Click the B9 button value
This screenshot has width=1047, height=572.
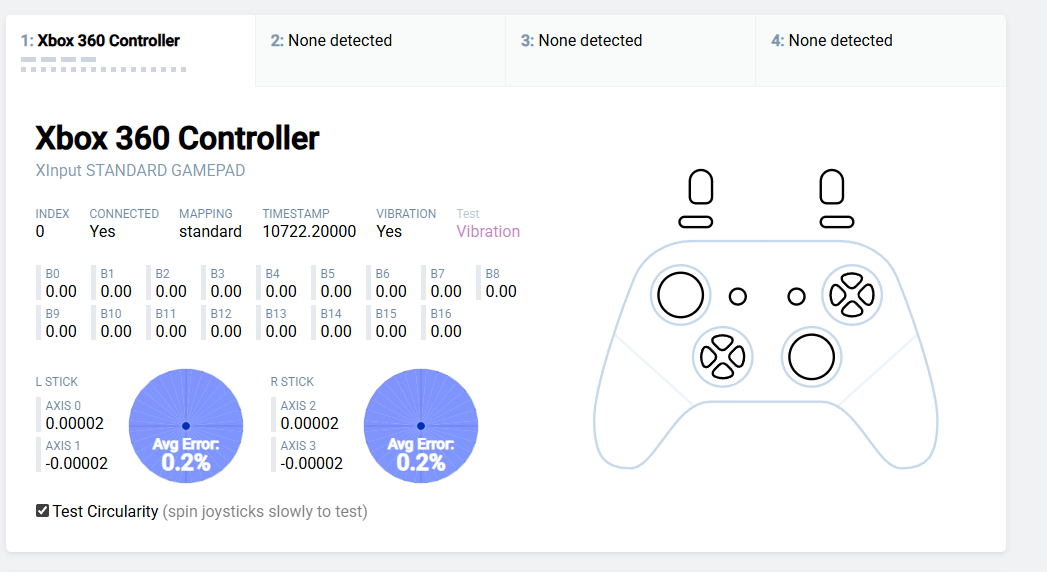pyautogui.click(x=61, y=332)
